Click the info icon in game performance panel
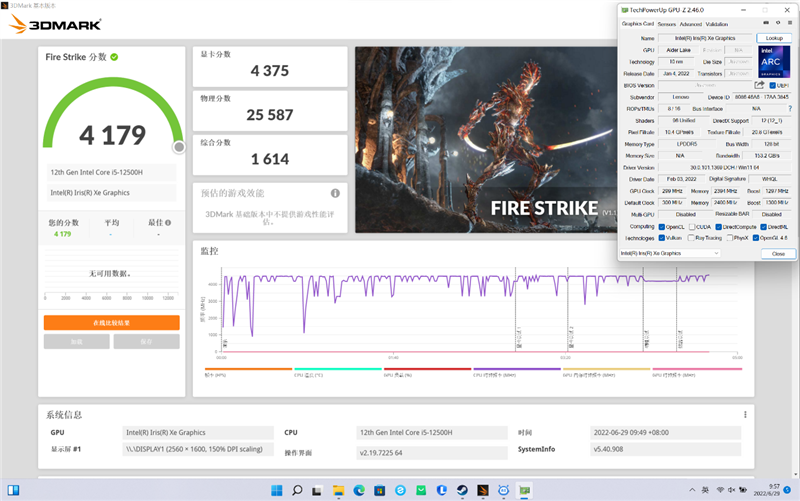The height and width of the screenshot is (501, 800). [x=335, y=193]
